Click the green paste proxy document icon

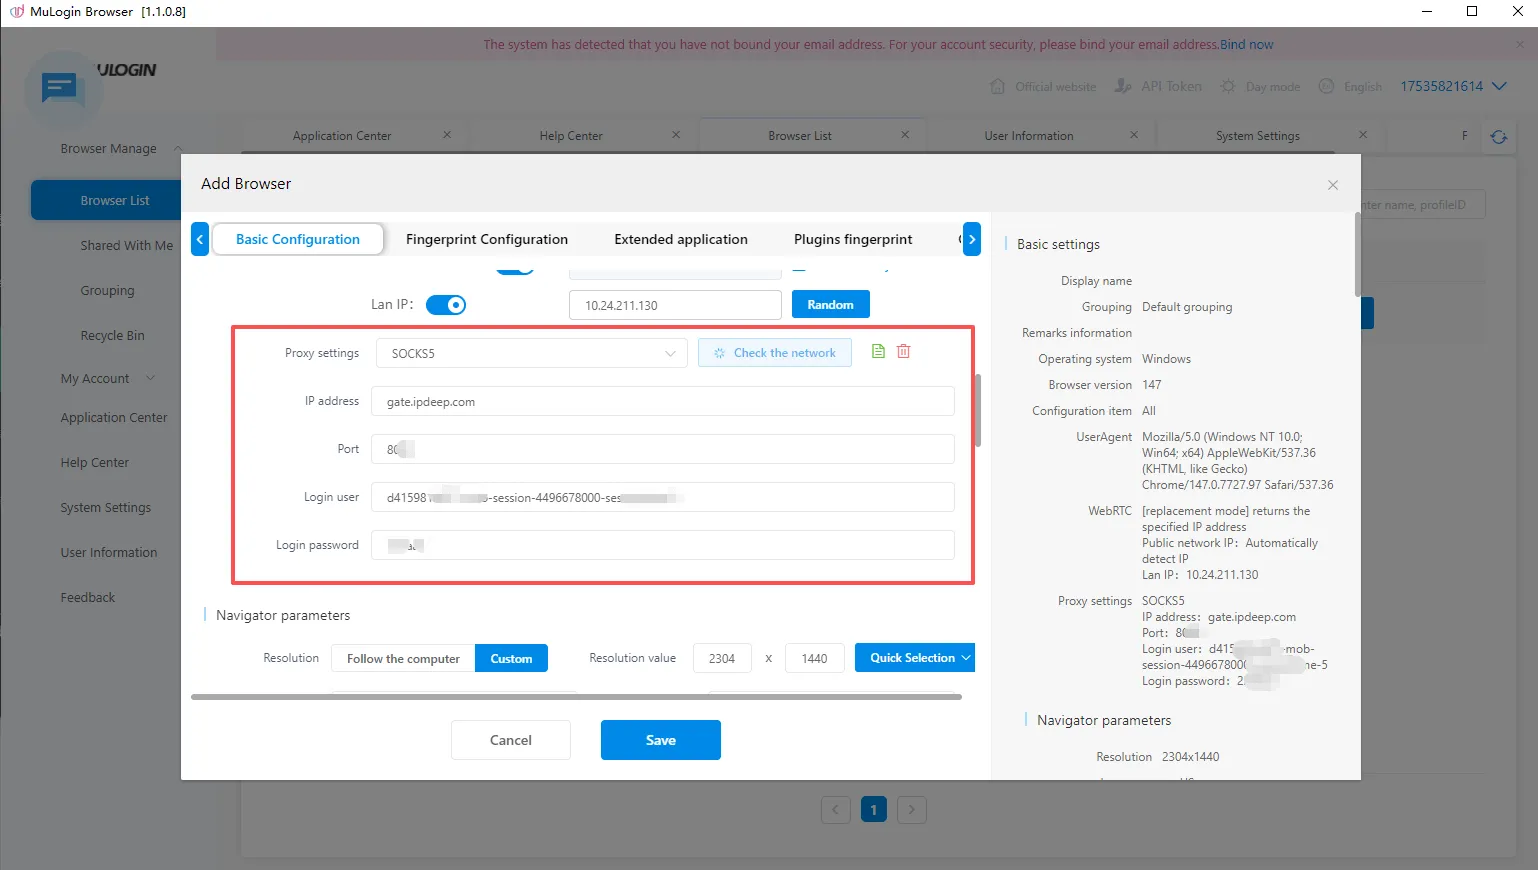878,351
